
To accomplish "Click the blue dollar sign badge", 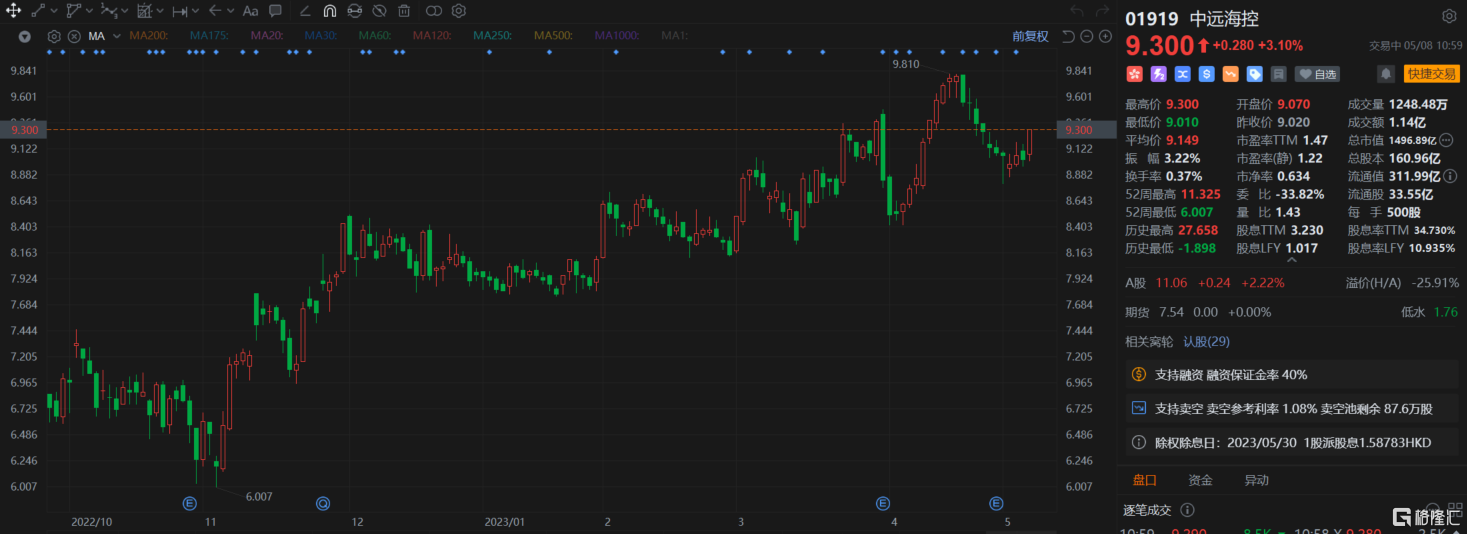I will 1207,74.
